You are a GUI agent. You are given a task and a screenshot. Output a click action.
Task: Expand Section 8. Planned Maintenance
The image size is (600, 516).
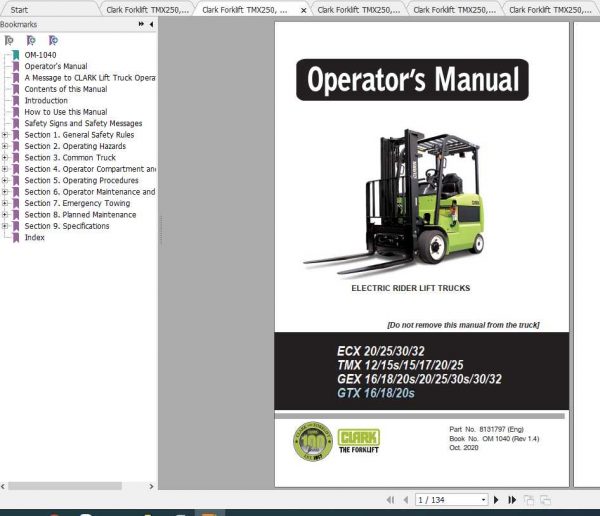pos(5,214)
